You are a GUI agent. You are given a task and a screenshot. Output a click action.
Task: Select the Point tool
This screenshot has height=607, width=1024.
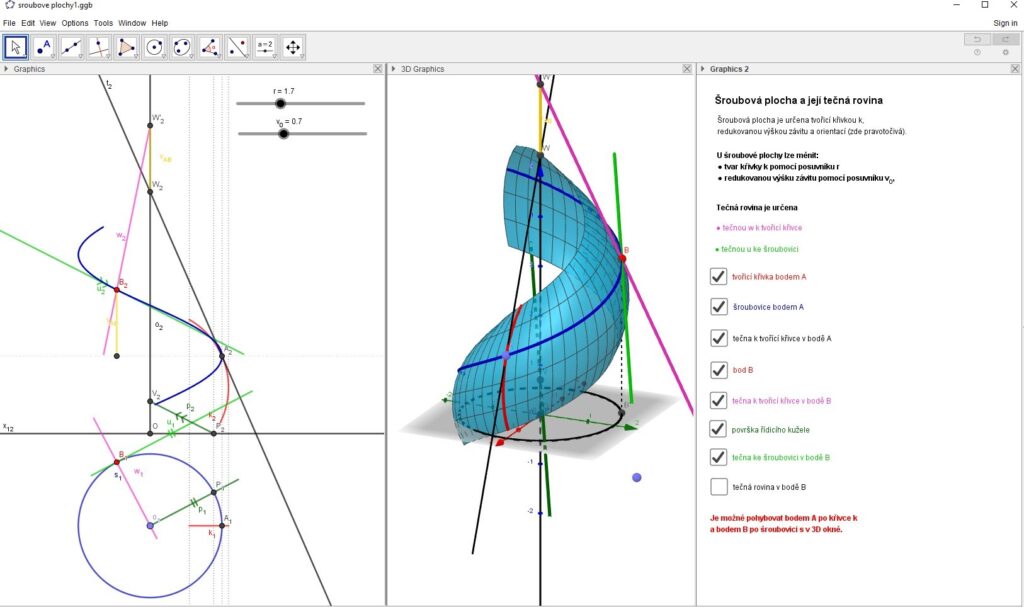pyautogui.click(x=44, y=47)
